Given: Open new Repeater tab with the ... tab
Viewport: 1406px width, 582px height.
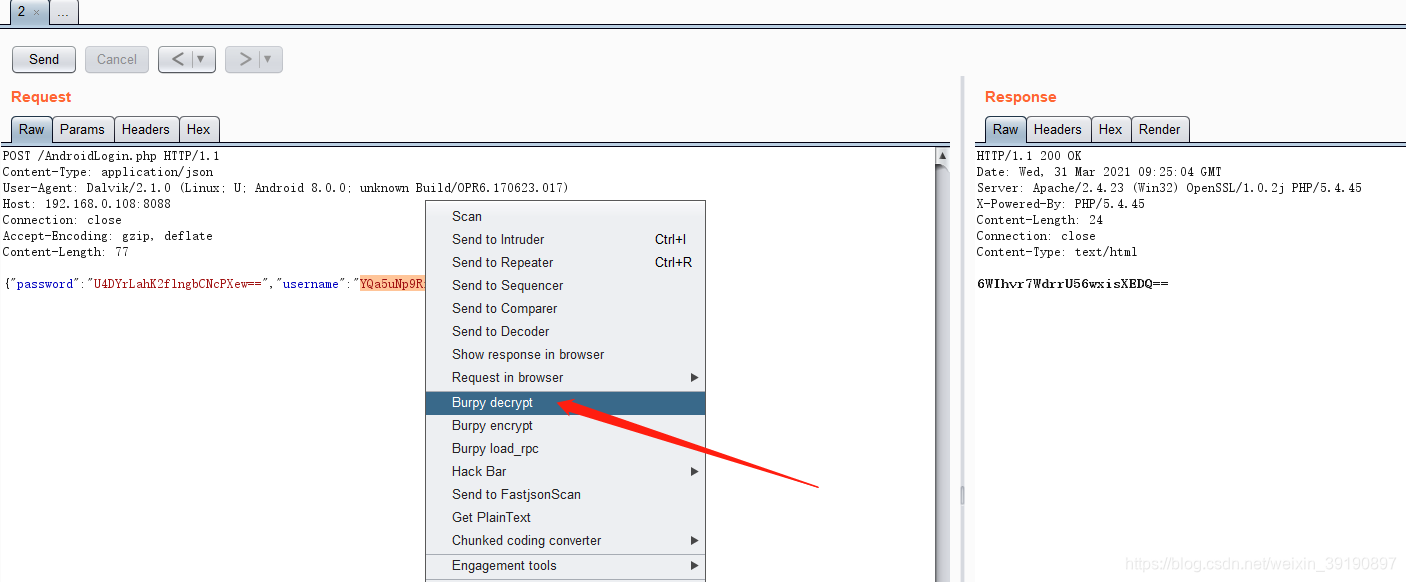Looking at the screenshot, I should pyautogui.click(x=63, y=12).
